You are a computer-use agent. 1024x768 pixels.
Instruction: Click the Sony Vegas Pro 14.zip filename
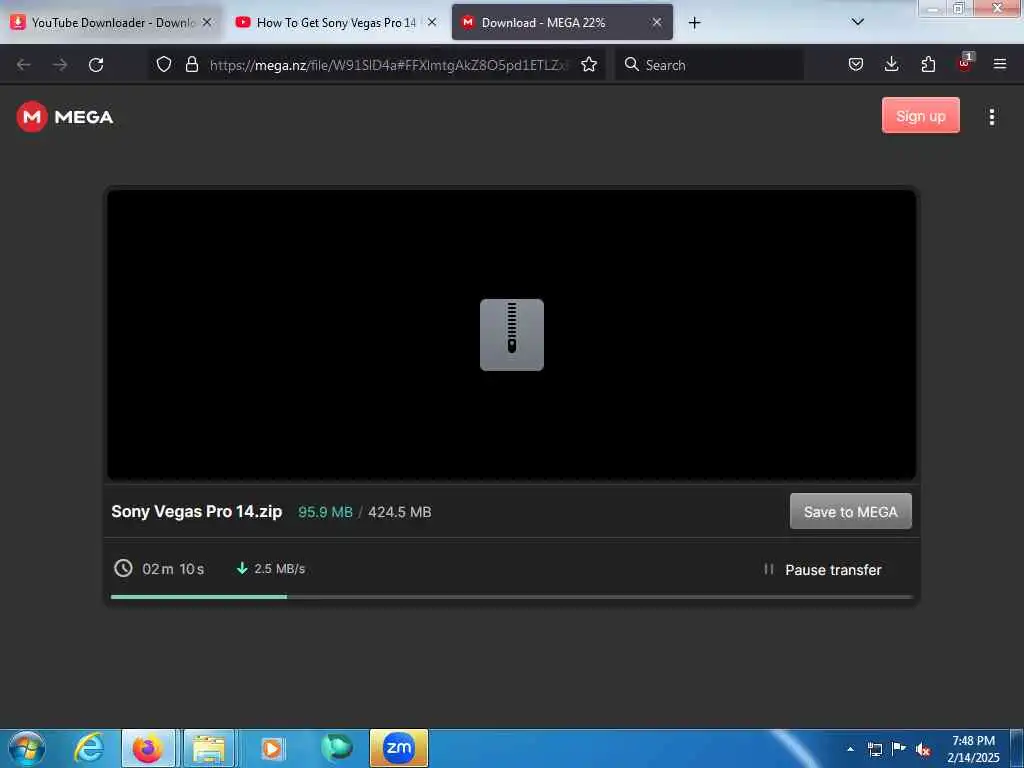[197, 511]
